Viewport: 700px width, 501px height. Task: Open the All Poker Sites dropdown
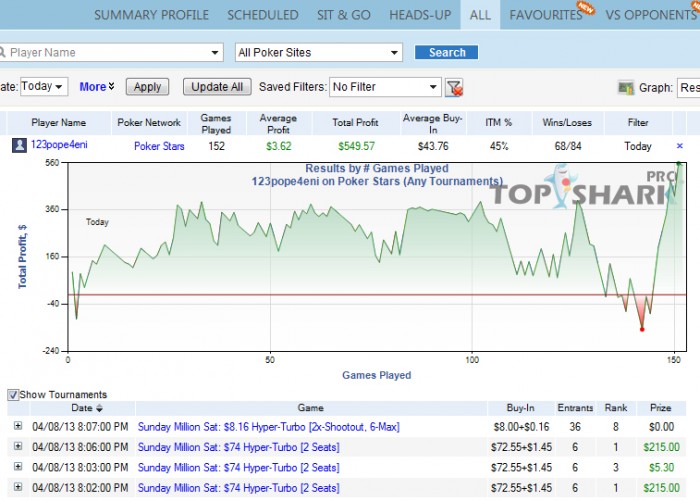319,52
